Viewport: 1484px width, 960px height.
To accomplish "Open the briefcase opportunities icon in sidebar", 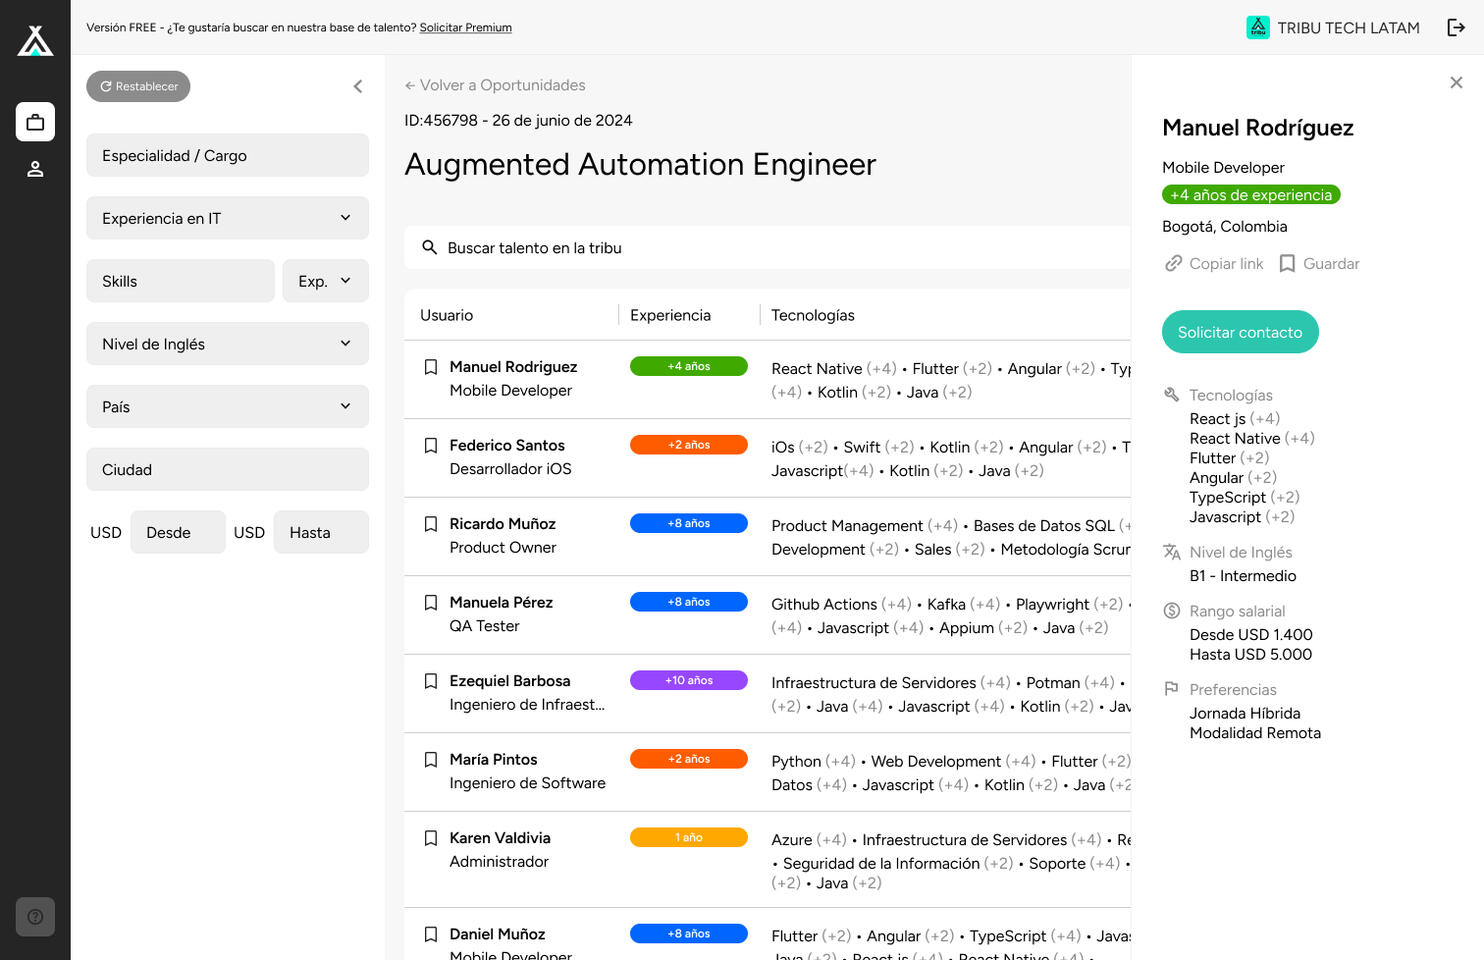I will click(x=35, y=122).
